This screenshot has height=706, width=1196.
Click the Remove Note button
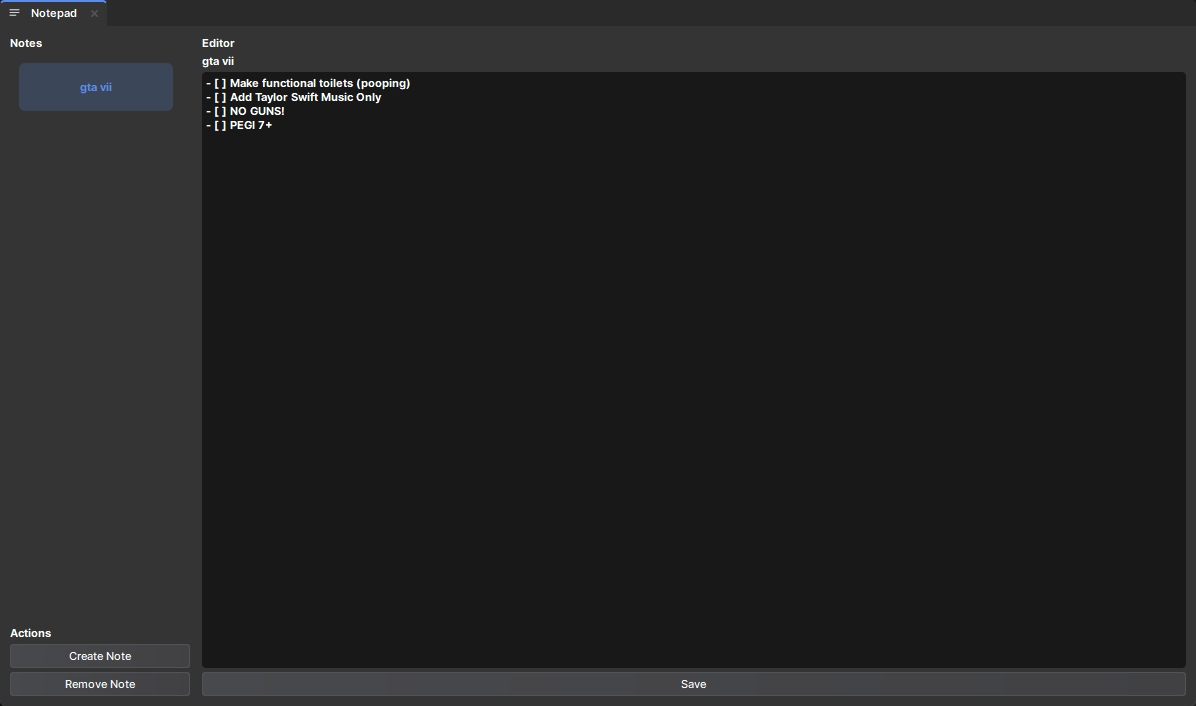pyautogui.click(x=100, y=685)
